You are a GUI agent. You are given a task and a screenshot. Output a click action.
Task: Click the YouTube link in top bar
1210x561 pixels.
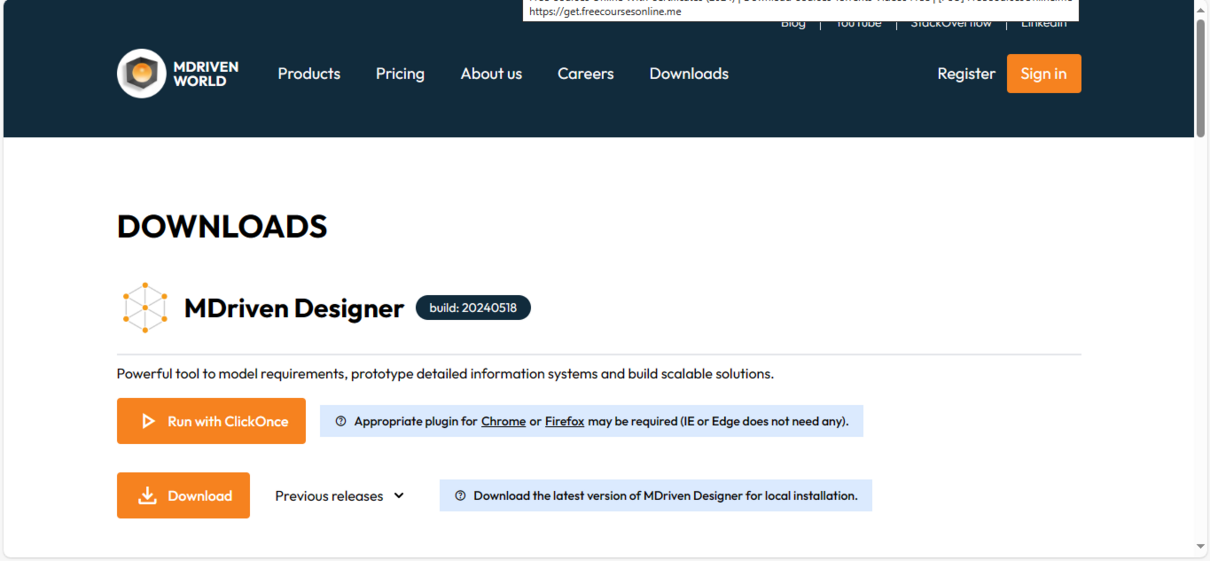859,23
